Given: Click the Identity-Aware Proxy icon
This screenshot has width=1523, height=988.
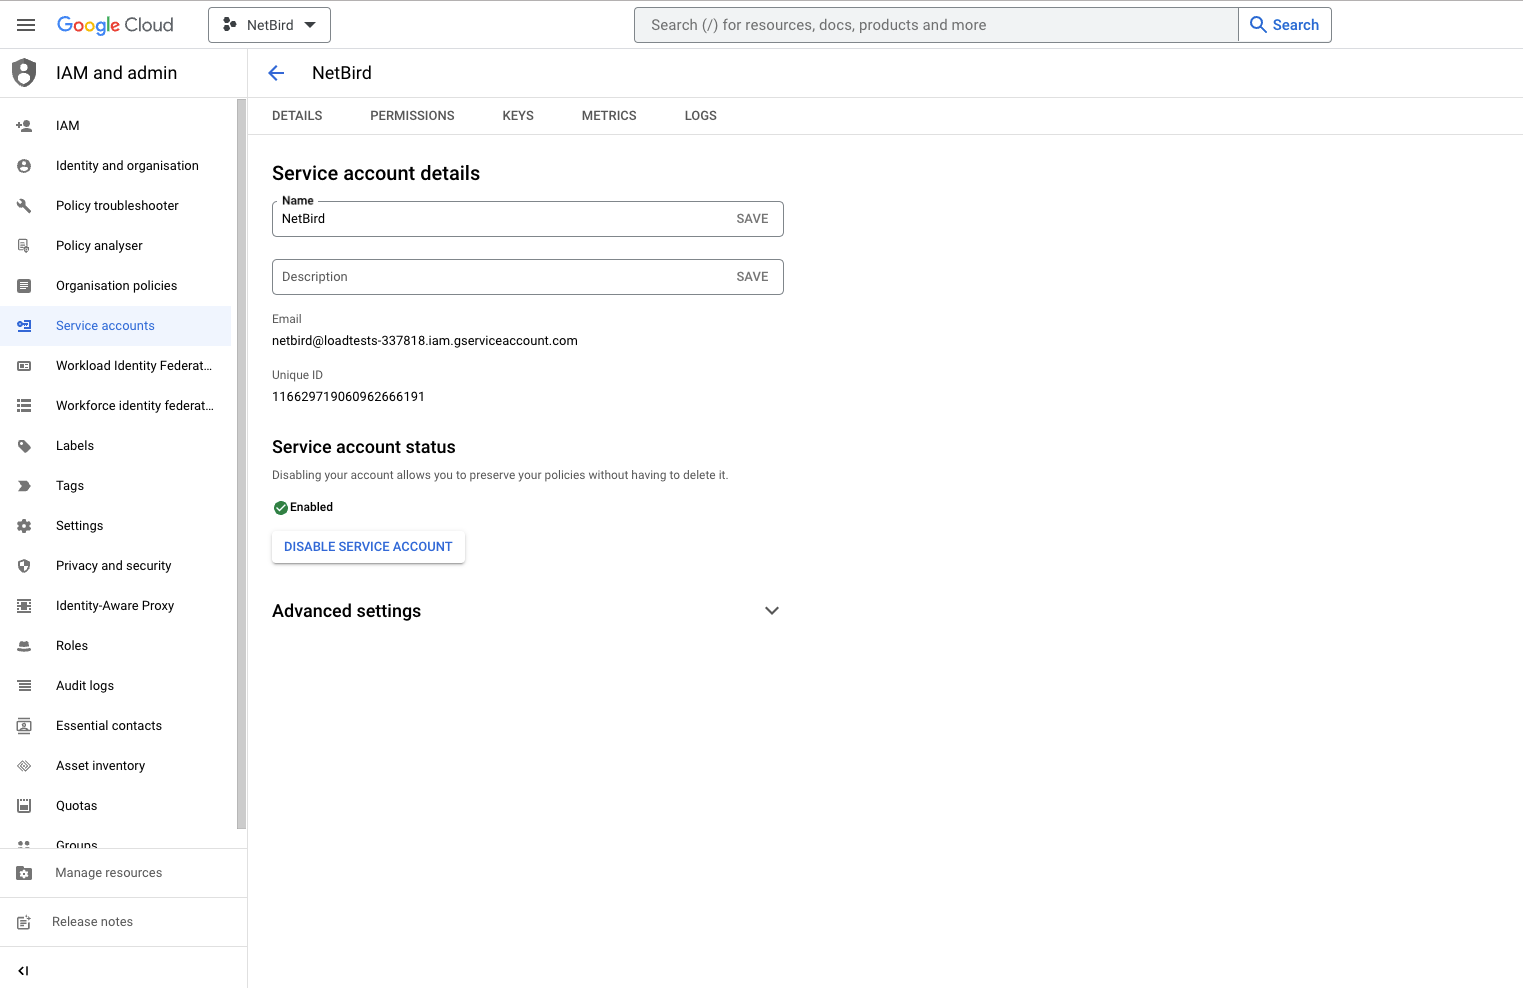Looking at the screenshot, I should coord(24,606).
